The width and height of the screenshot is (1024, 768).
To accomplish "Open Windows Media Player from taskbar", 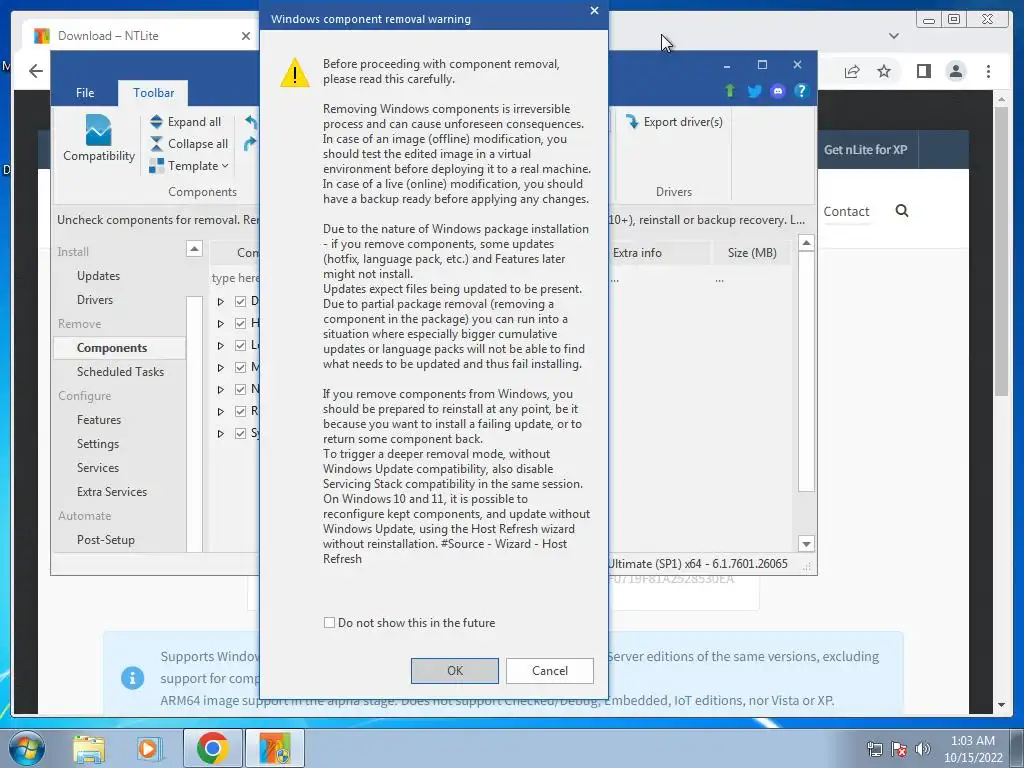I will click(148, 748).
